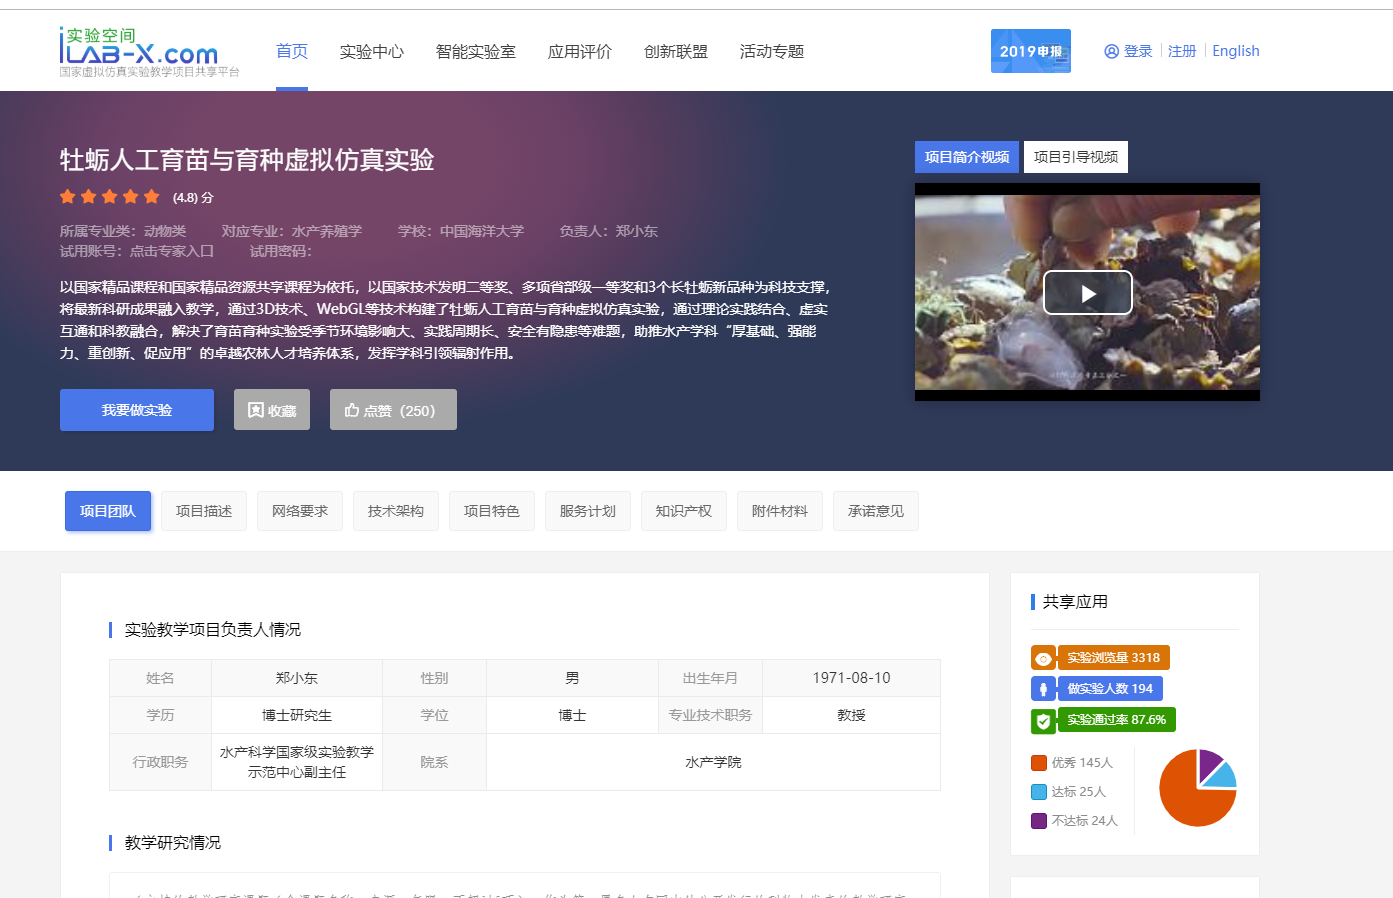This screenshot has width=1393, height=898.
Task: Click the user icon next to 登录
Action: 1111,51
